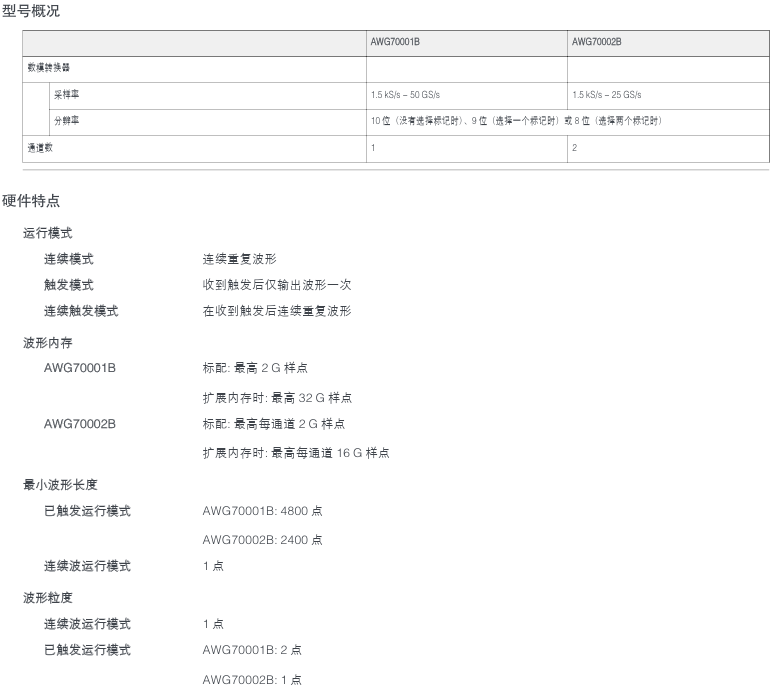Select the AWG70002B table column header
Viewport: 774px width, 689px height.
tap(596, 42)
